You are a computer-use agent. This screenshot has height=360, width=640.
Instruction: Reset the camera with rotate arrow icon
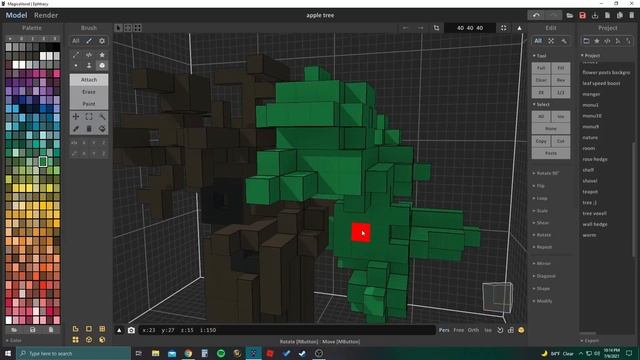click(500, 330)
